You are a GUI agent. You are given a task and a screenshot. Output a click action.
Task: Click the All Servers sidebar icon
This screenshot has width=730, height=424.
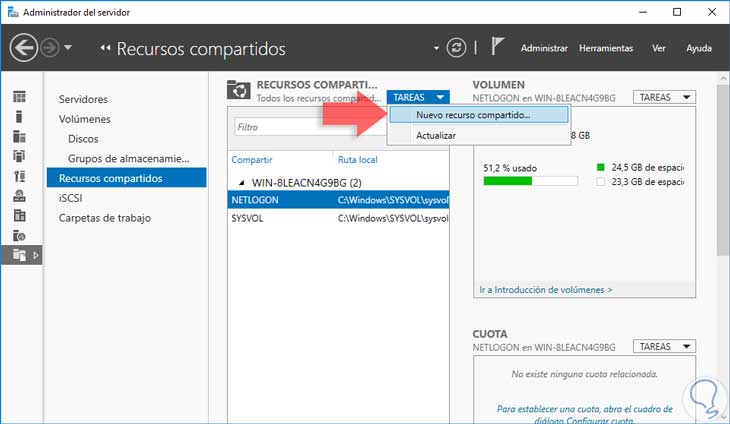(x=19, y=136)
